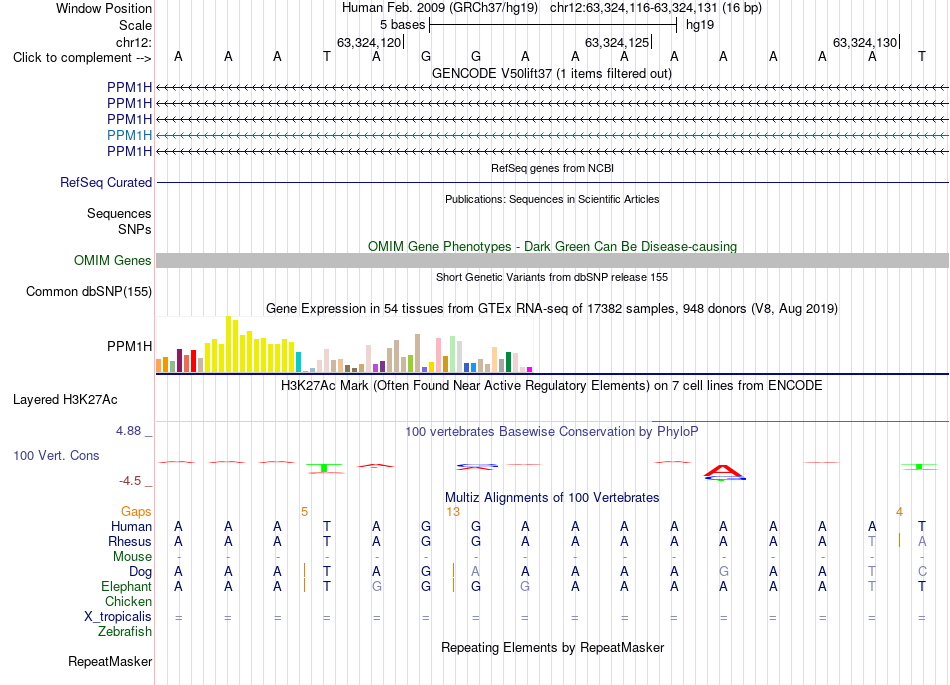The height and width of the screenshot is (685, 950).
Task: Click the Gaps row label
Action: coord(136,512)
